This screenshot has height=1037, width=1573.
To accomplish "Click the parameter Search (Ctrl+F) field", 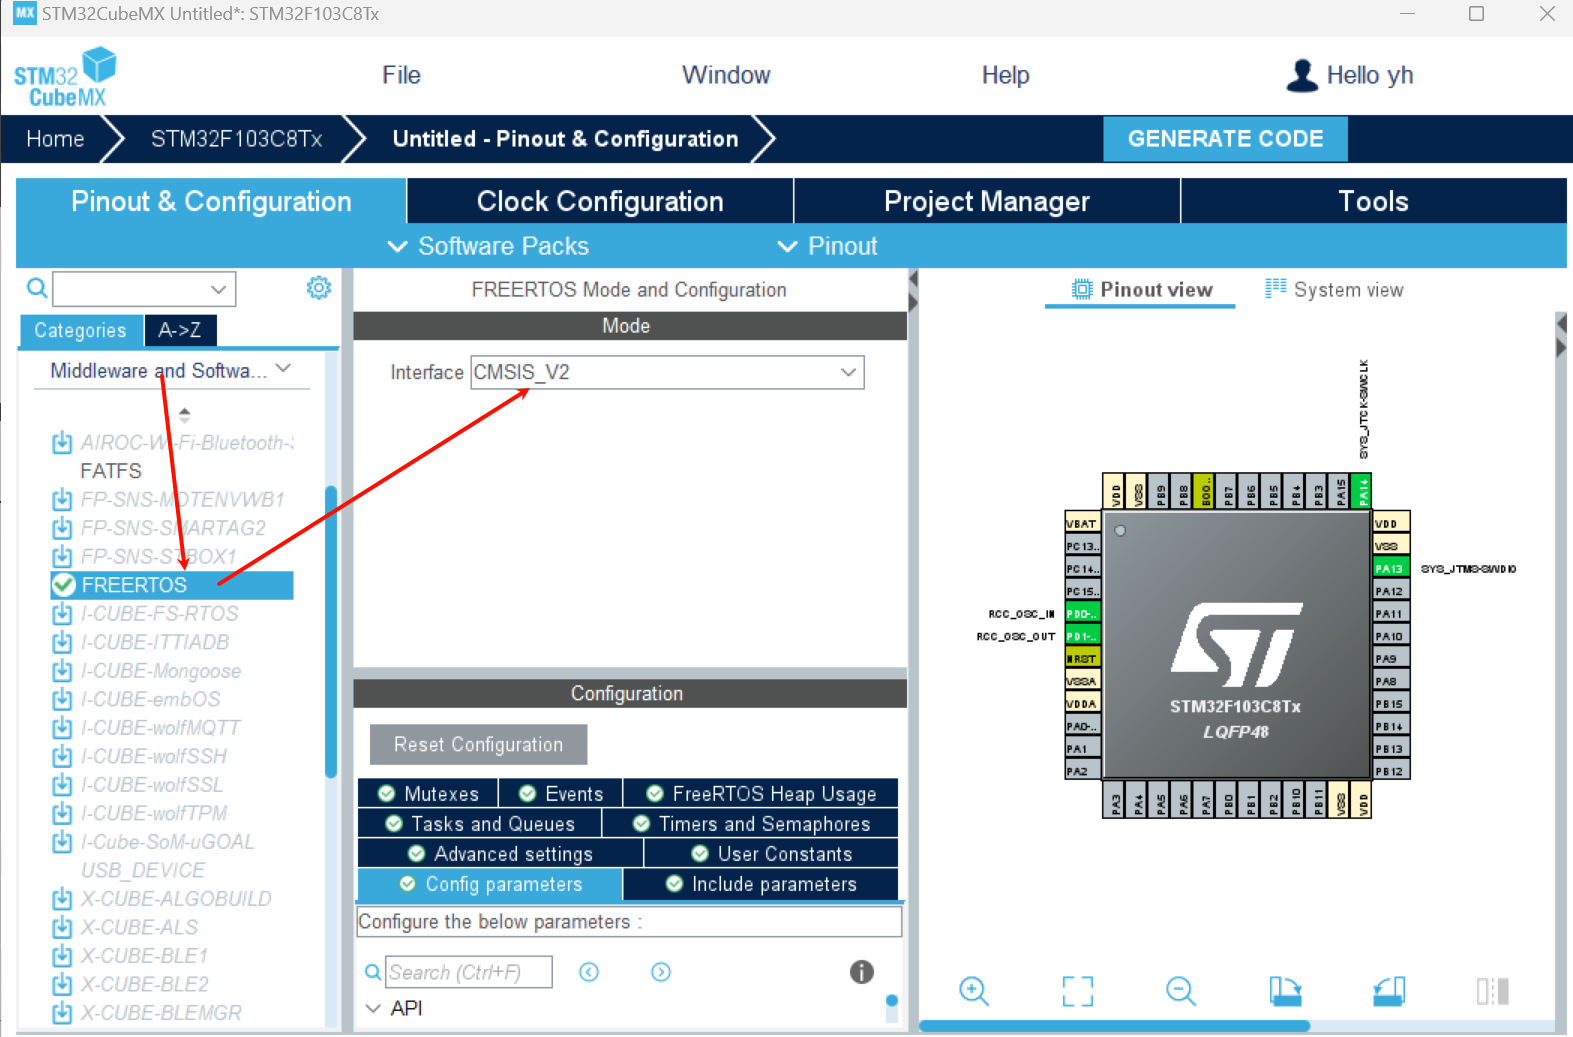I will (469, 972).
